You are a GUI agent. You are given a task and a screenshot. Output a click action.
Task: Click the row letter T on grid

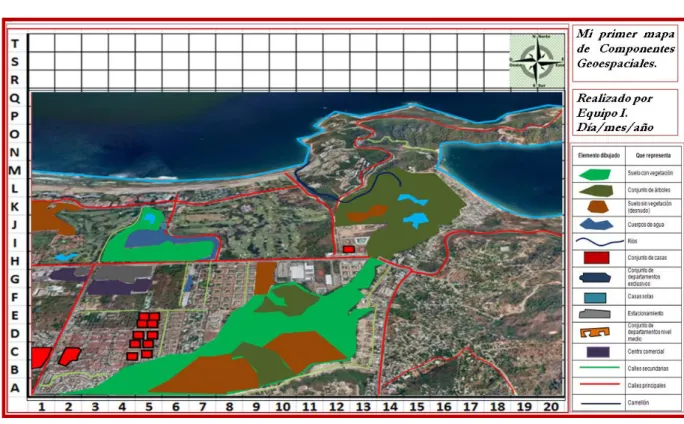(15, 44)
